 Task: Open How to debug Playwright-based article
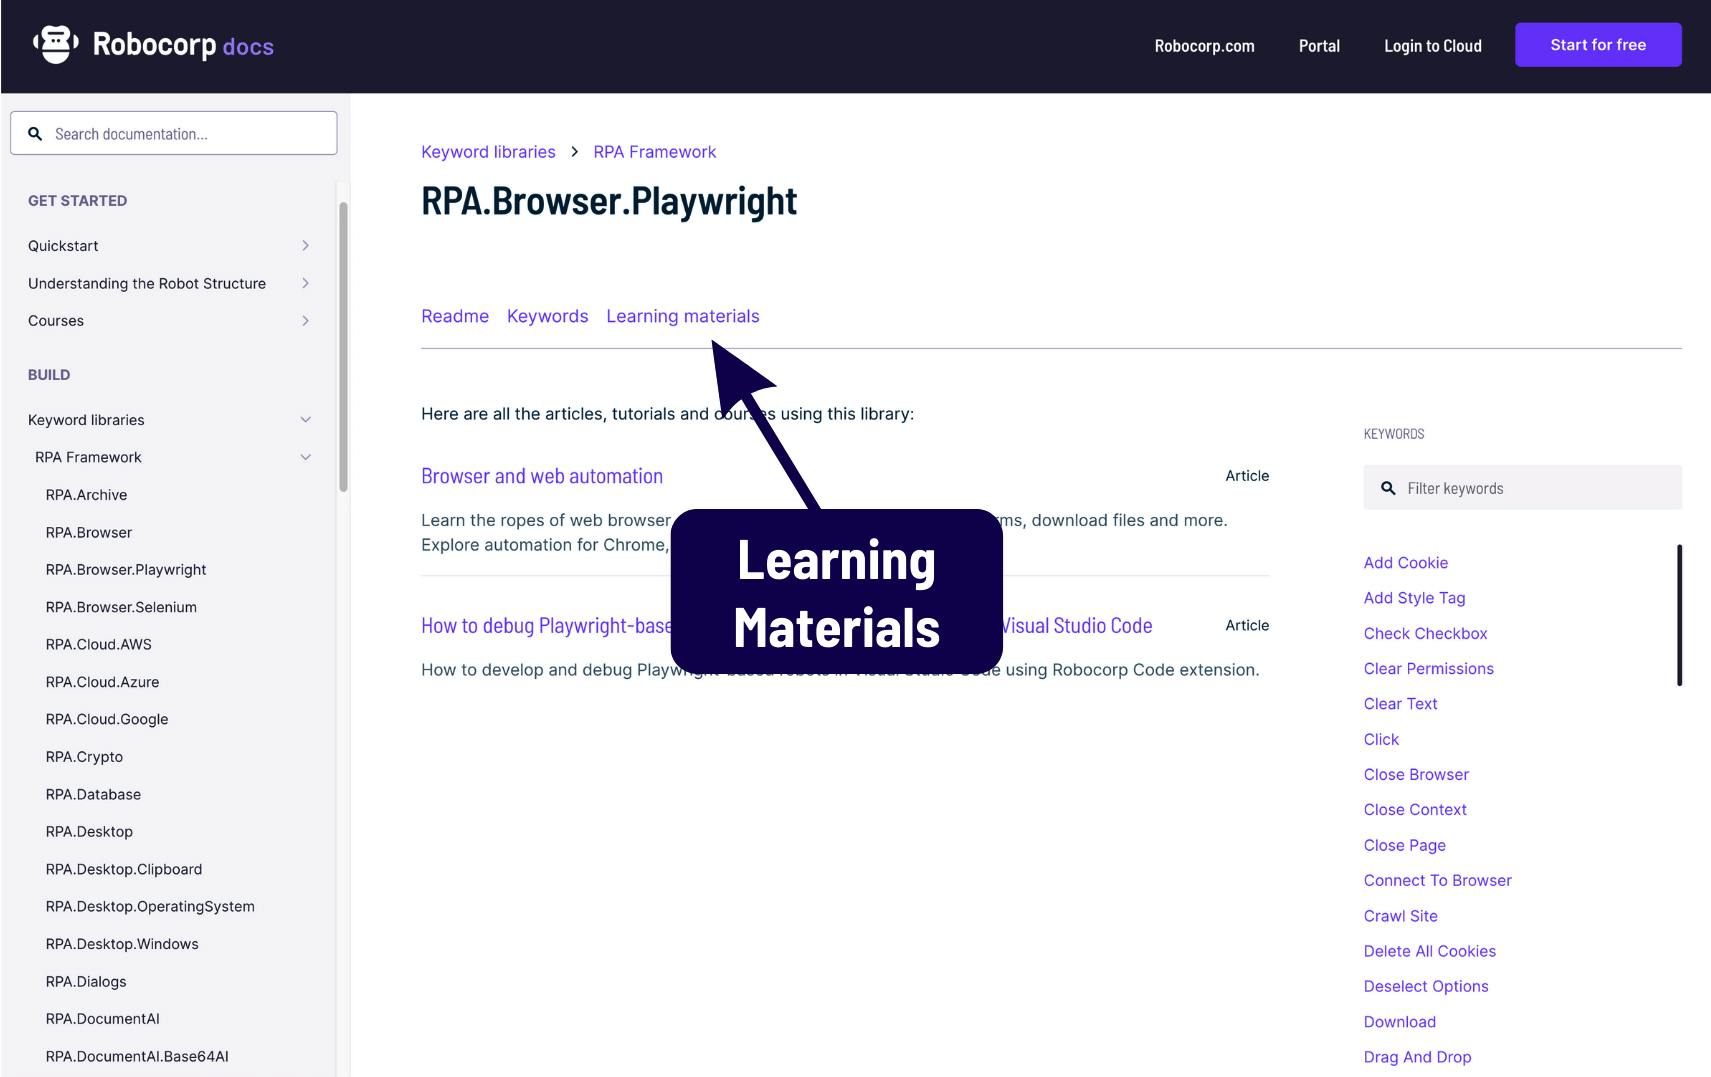(x=546, y=626)
